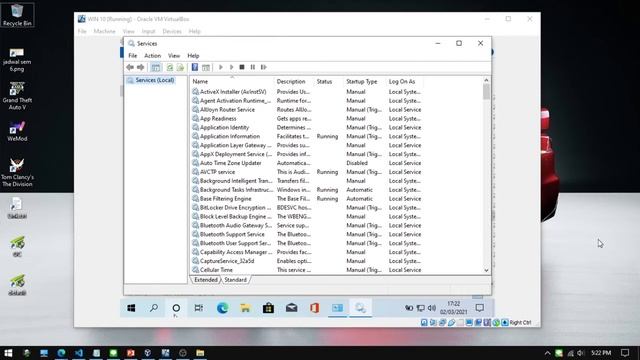Click the services list scrollbar thumb
This screenshot has width=640, height=360.
click(x=486, y=92)
